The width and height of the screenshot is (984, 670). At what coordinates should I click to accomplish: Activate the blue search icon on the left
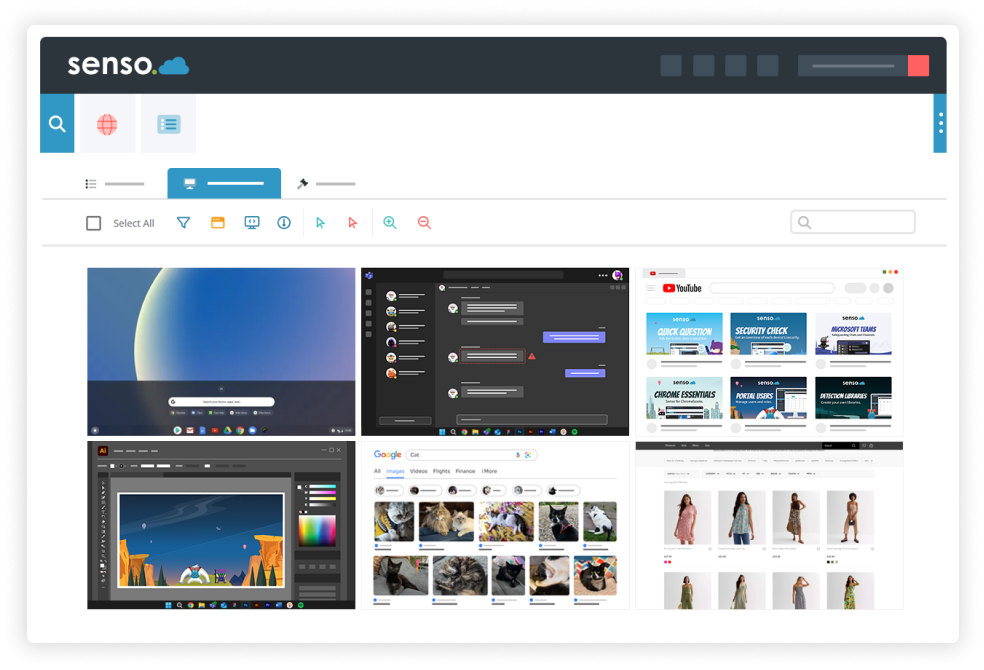(x=57, y=122)
